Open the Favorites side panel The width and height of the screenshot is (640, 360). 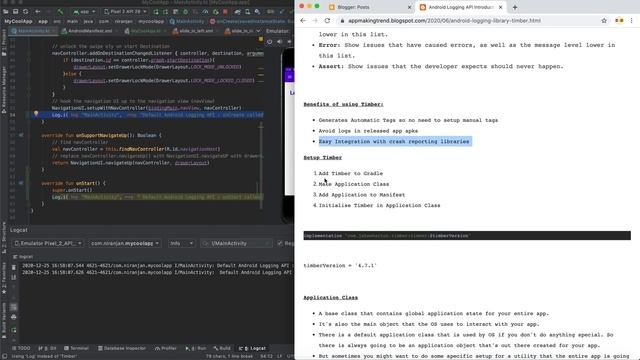(x=4, y=278)
